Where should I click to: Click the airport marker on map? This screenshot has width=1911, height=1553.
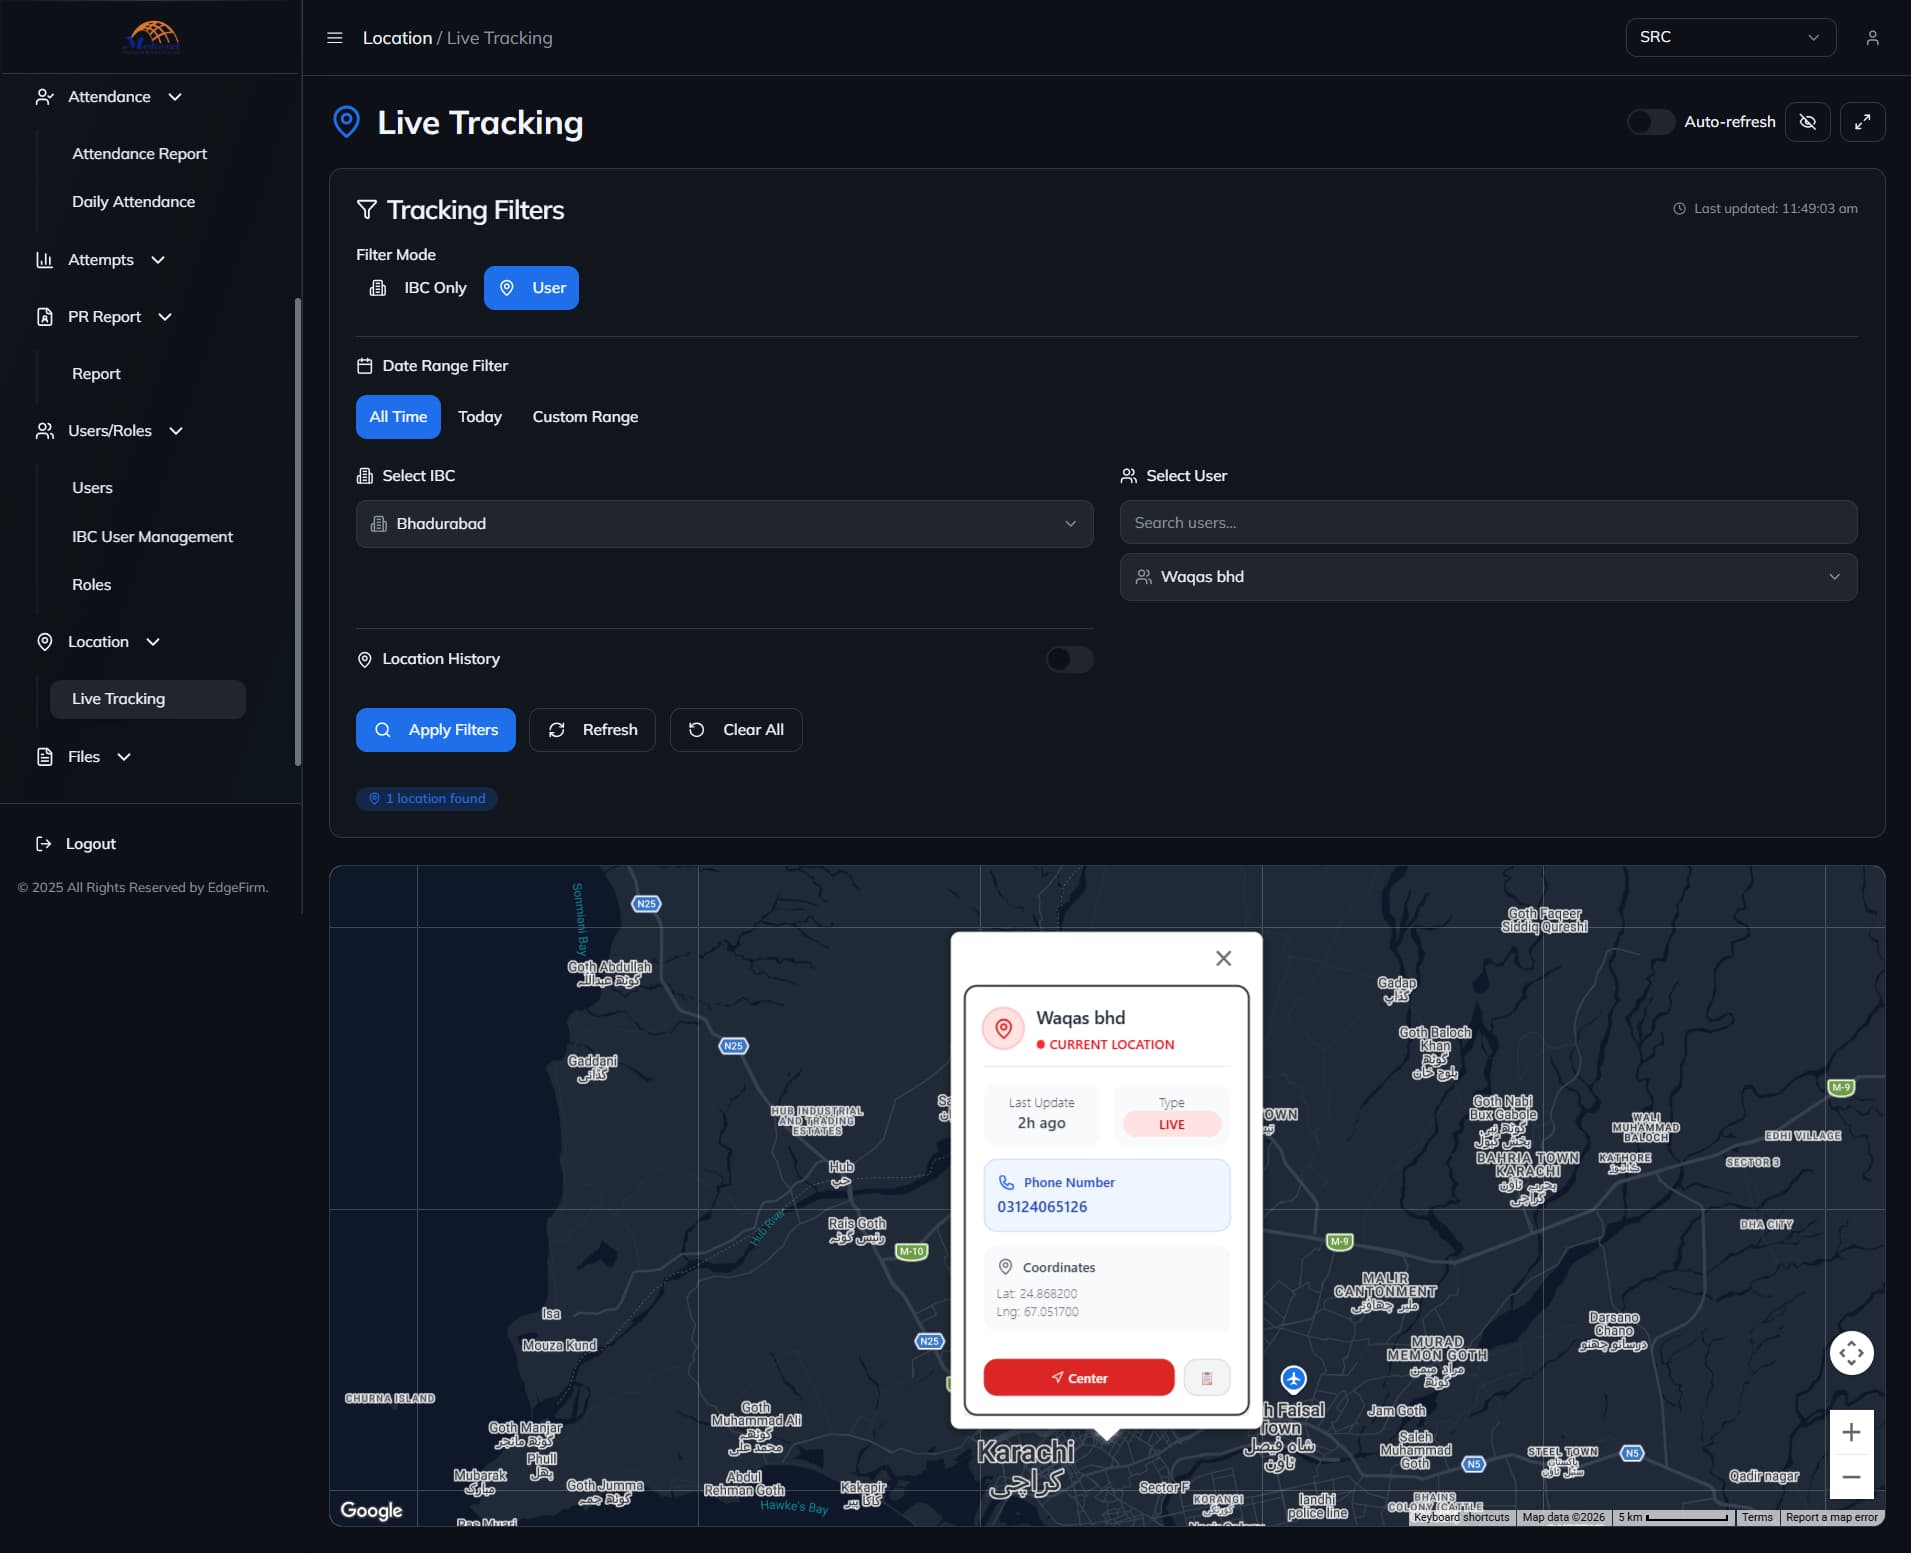1293,1379
